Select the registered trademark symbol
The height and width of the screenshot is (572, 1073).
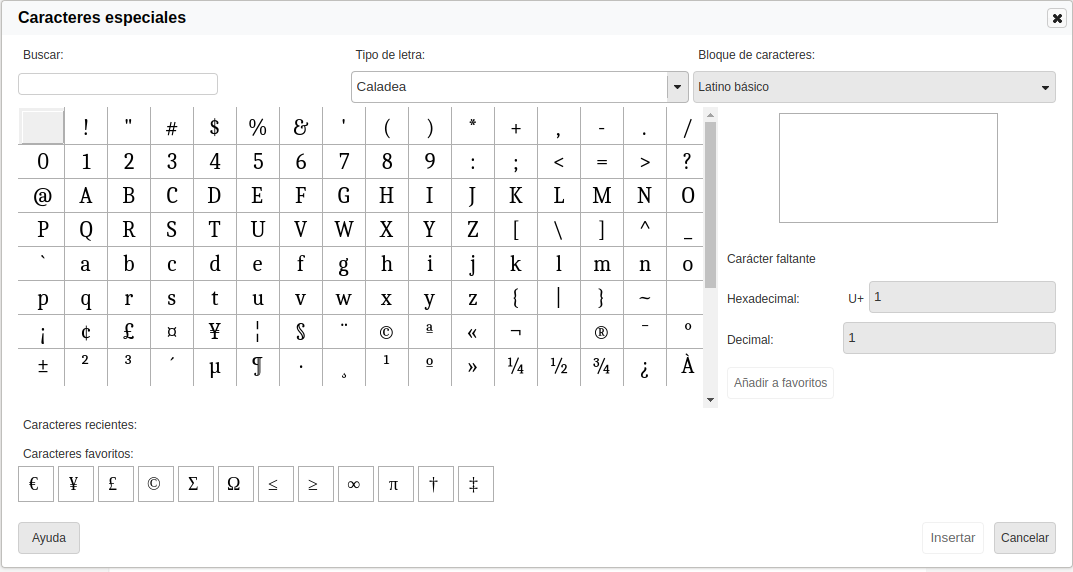point(601,332)
